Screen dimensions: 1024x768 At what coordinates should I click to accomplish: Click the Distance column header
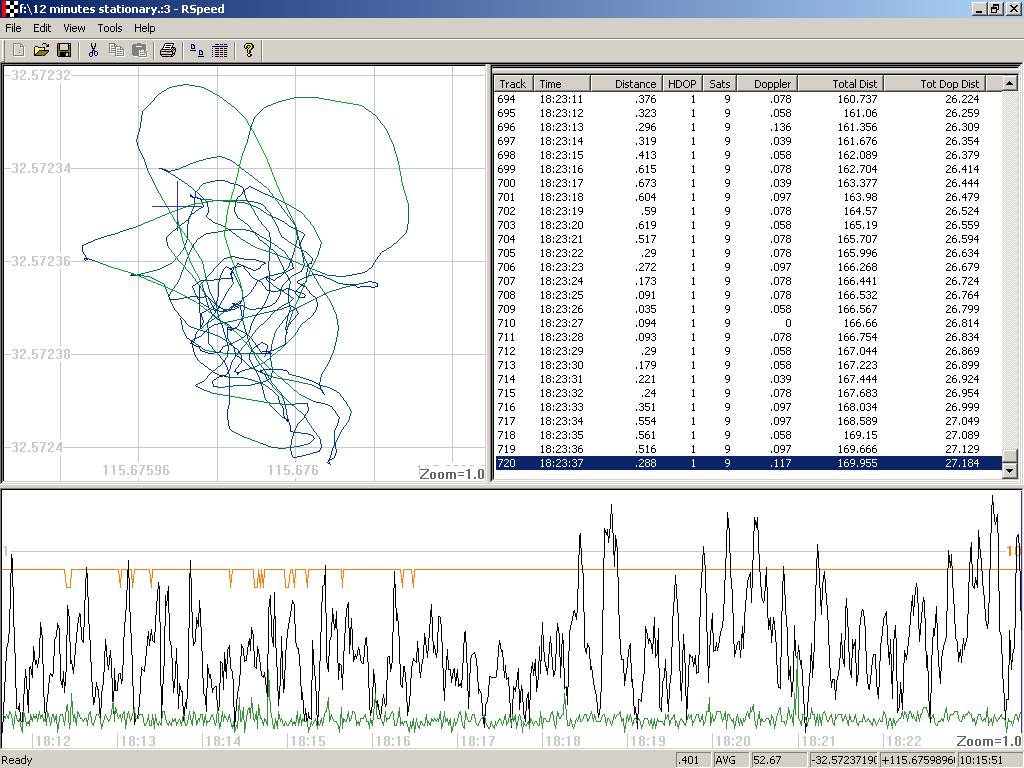(x=626, y=84)
